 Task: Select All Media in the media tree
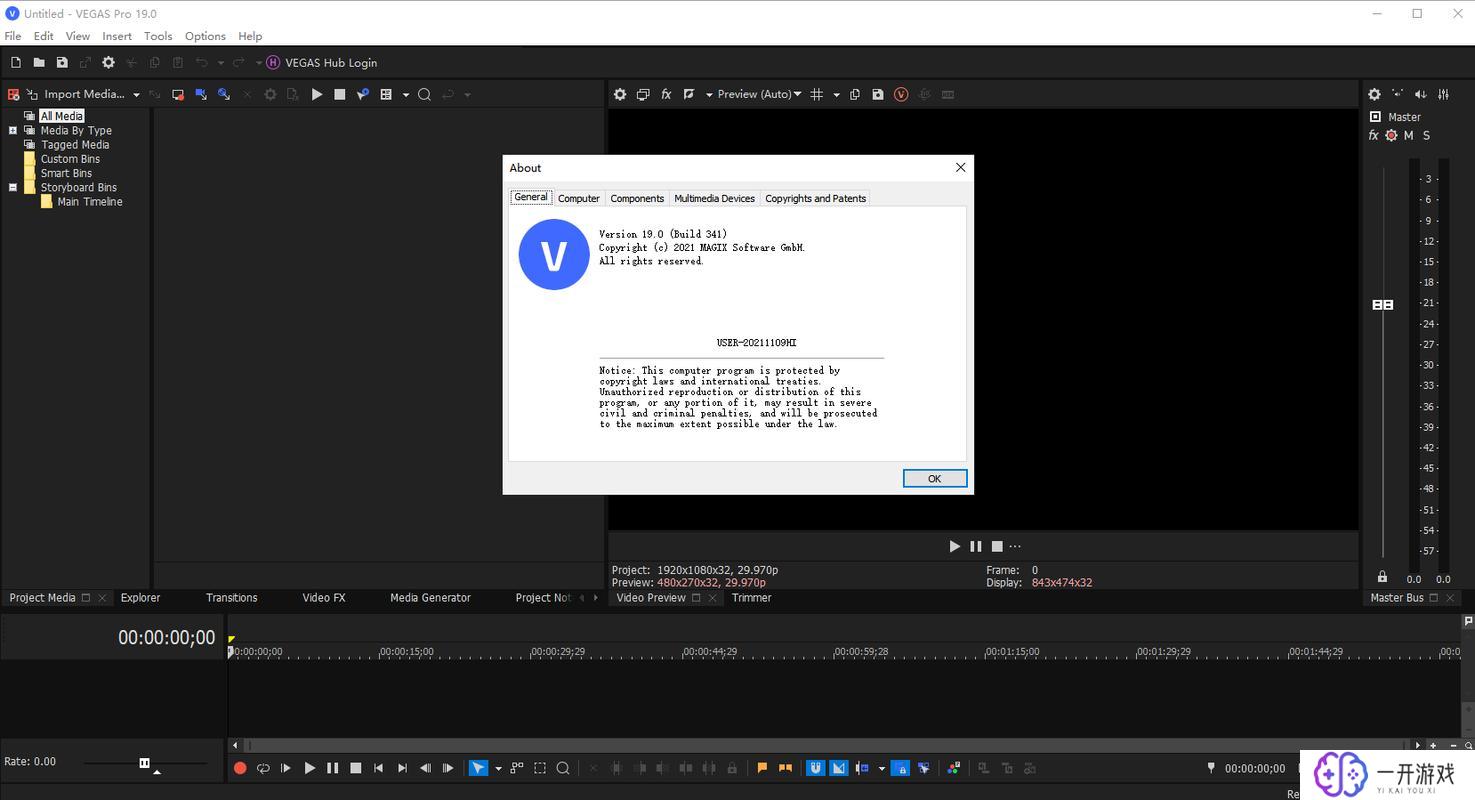[x=62, y=116]
